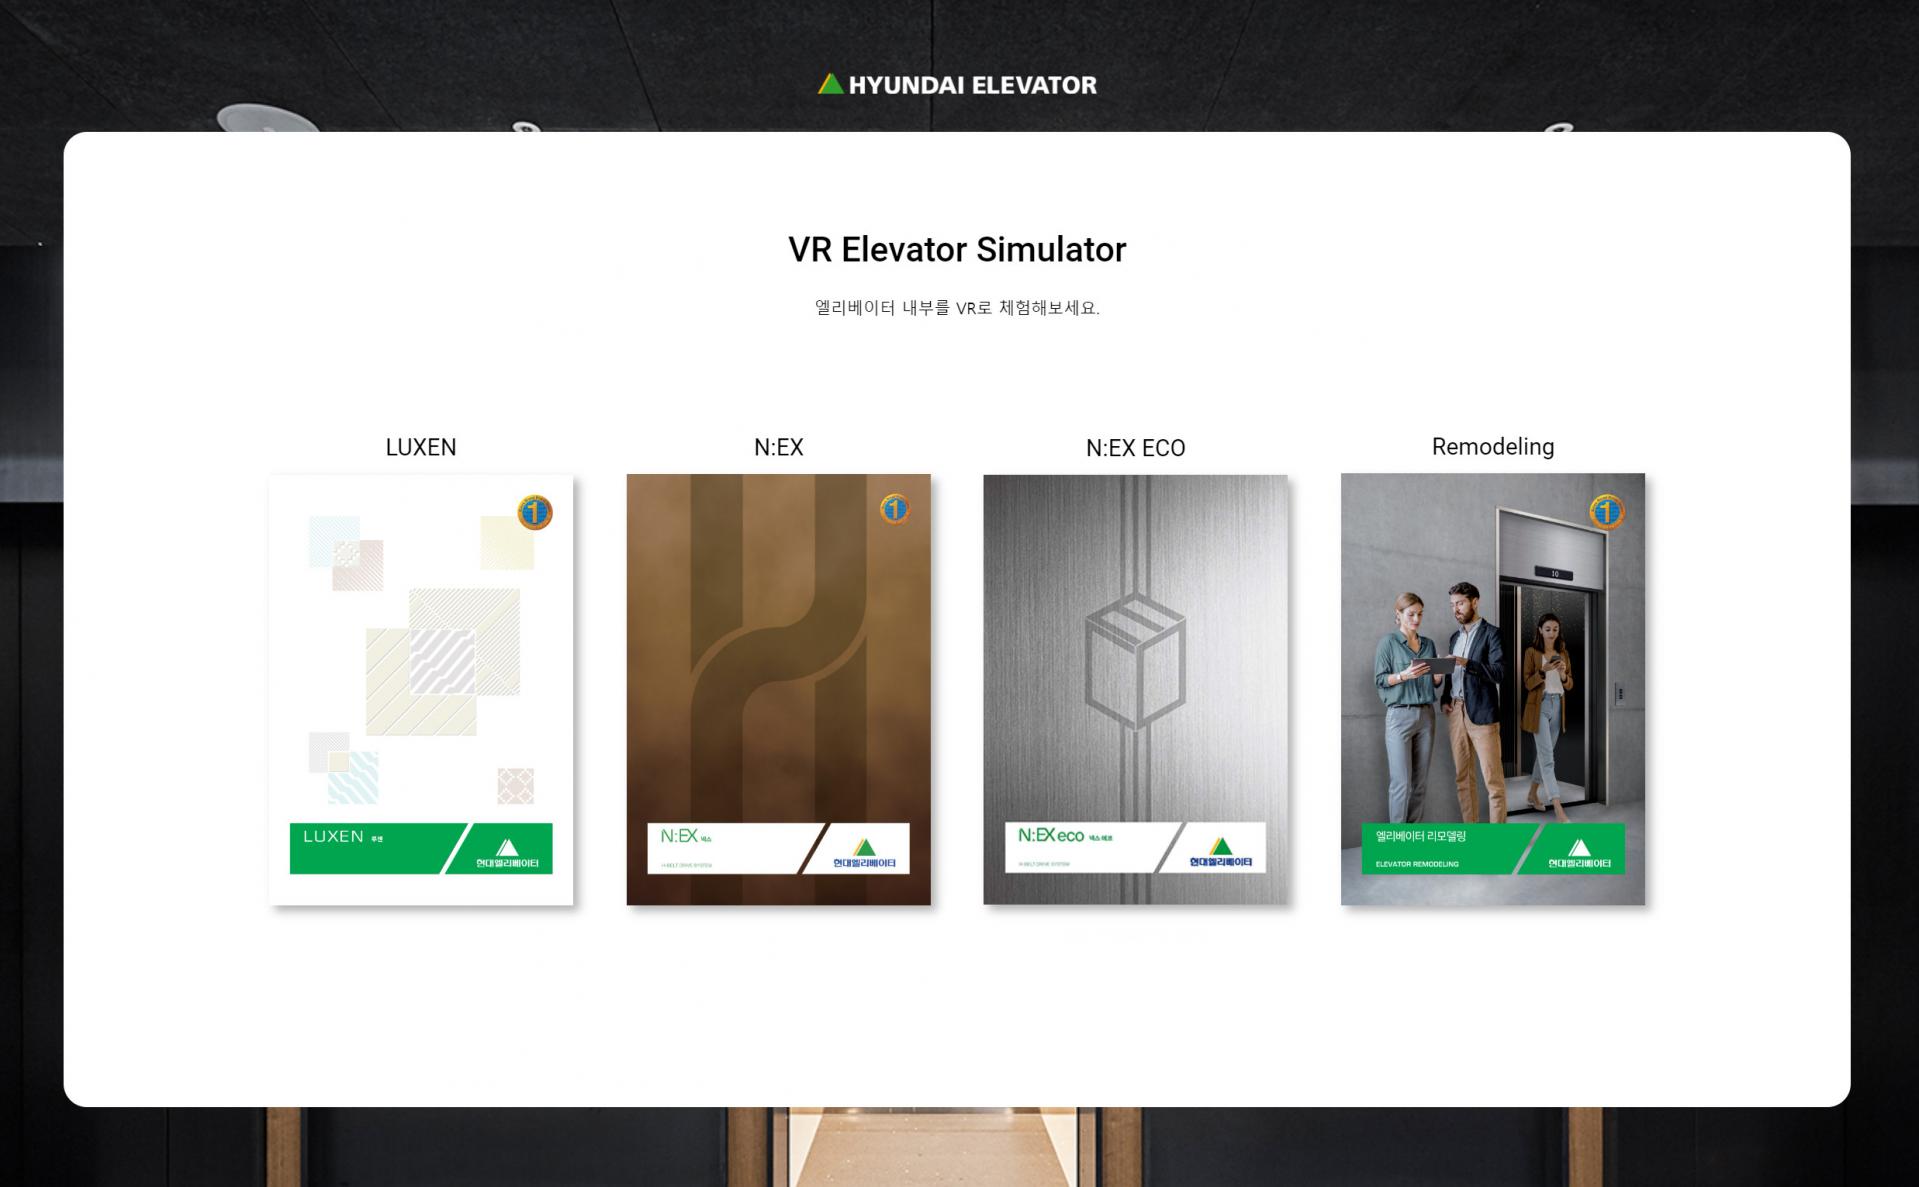Click the '엘리베이터 리모델링' banner text

coord(1421,836)
